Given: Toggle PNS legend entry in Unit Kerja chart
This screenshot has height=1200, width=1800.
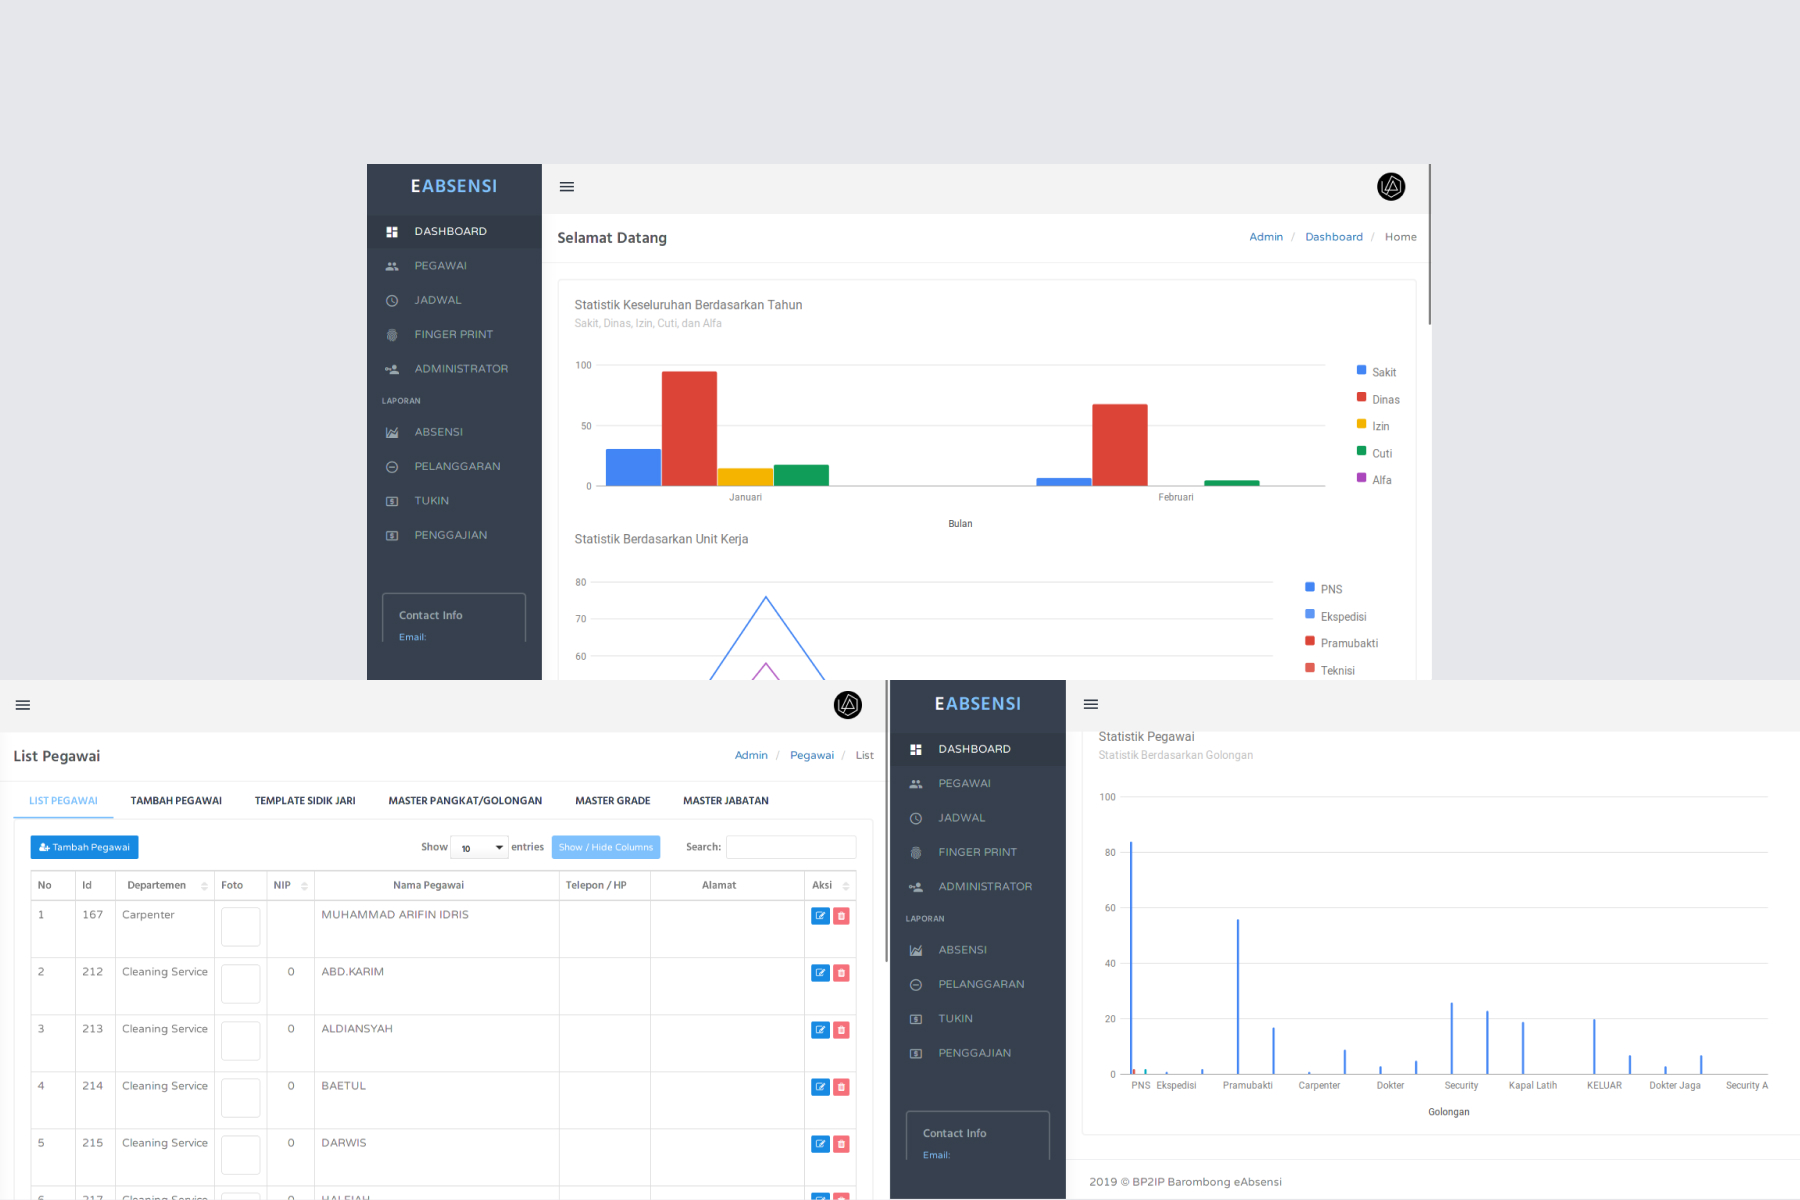Looking at the screenshot, I should (1323, 589).
